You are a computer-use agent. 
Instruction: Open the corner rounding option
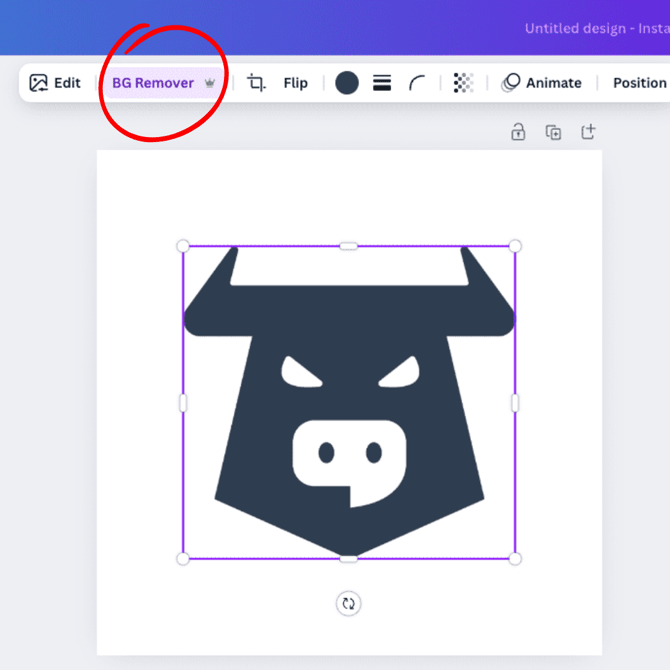(x=417, y=83)
